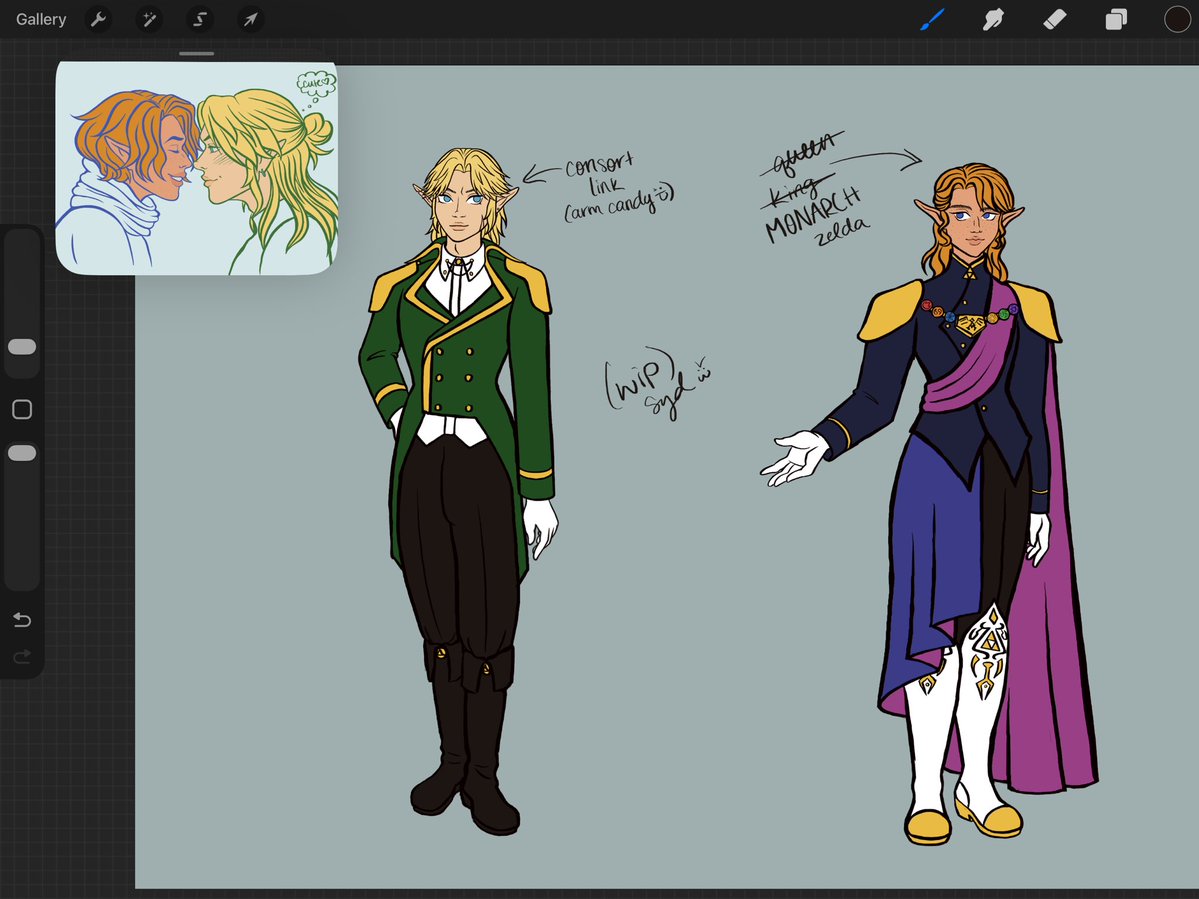Open the Layers panel

[x=1116, y=19]
